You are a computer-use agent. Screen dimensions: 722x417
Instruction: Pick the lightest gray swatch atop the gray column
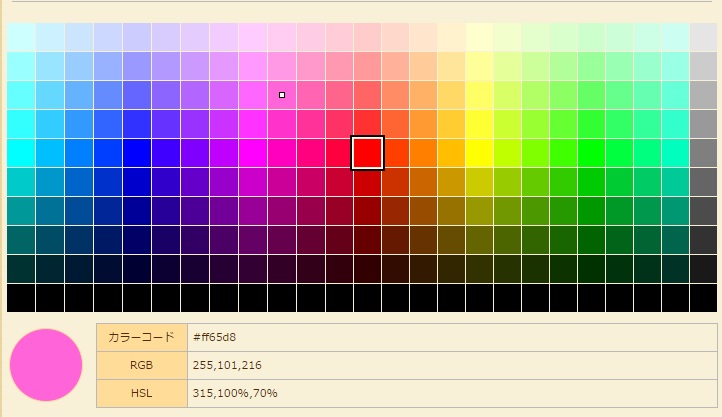coord(704,37)
